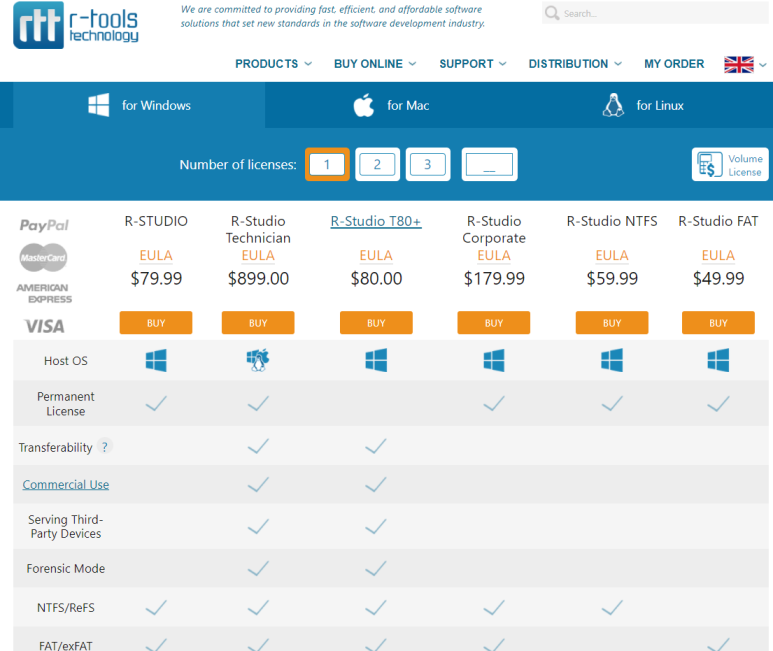The image size is (773, 651).
Task: Open the R-Studio T80+ product link
Action: point(376,221)
